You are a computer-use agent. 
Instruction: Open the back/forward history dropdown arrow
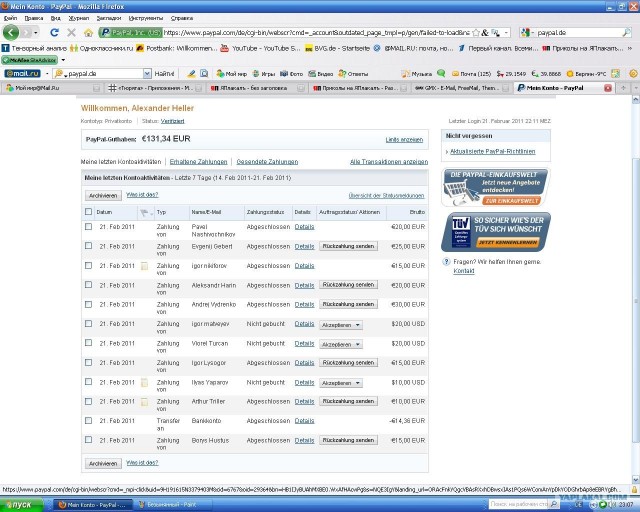click(x=36, y=33)
